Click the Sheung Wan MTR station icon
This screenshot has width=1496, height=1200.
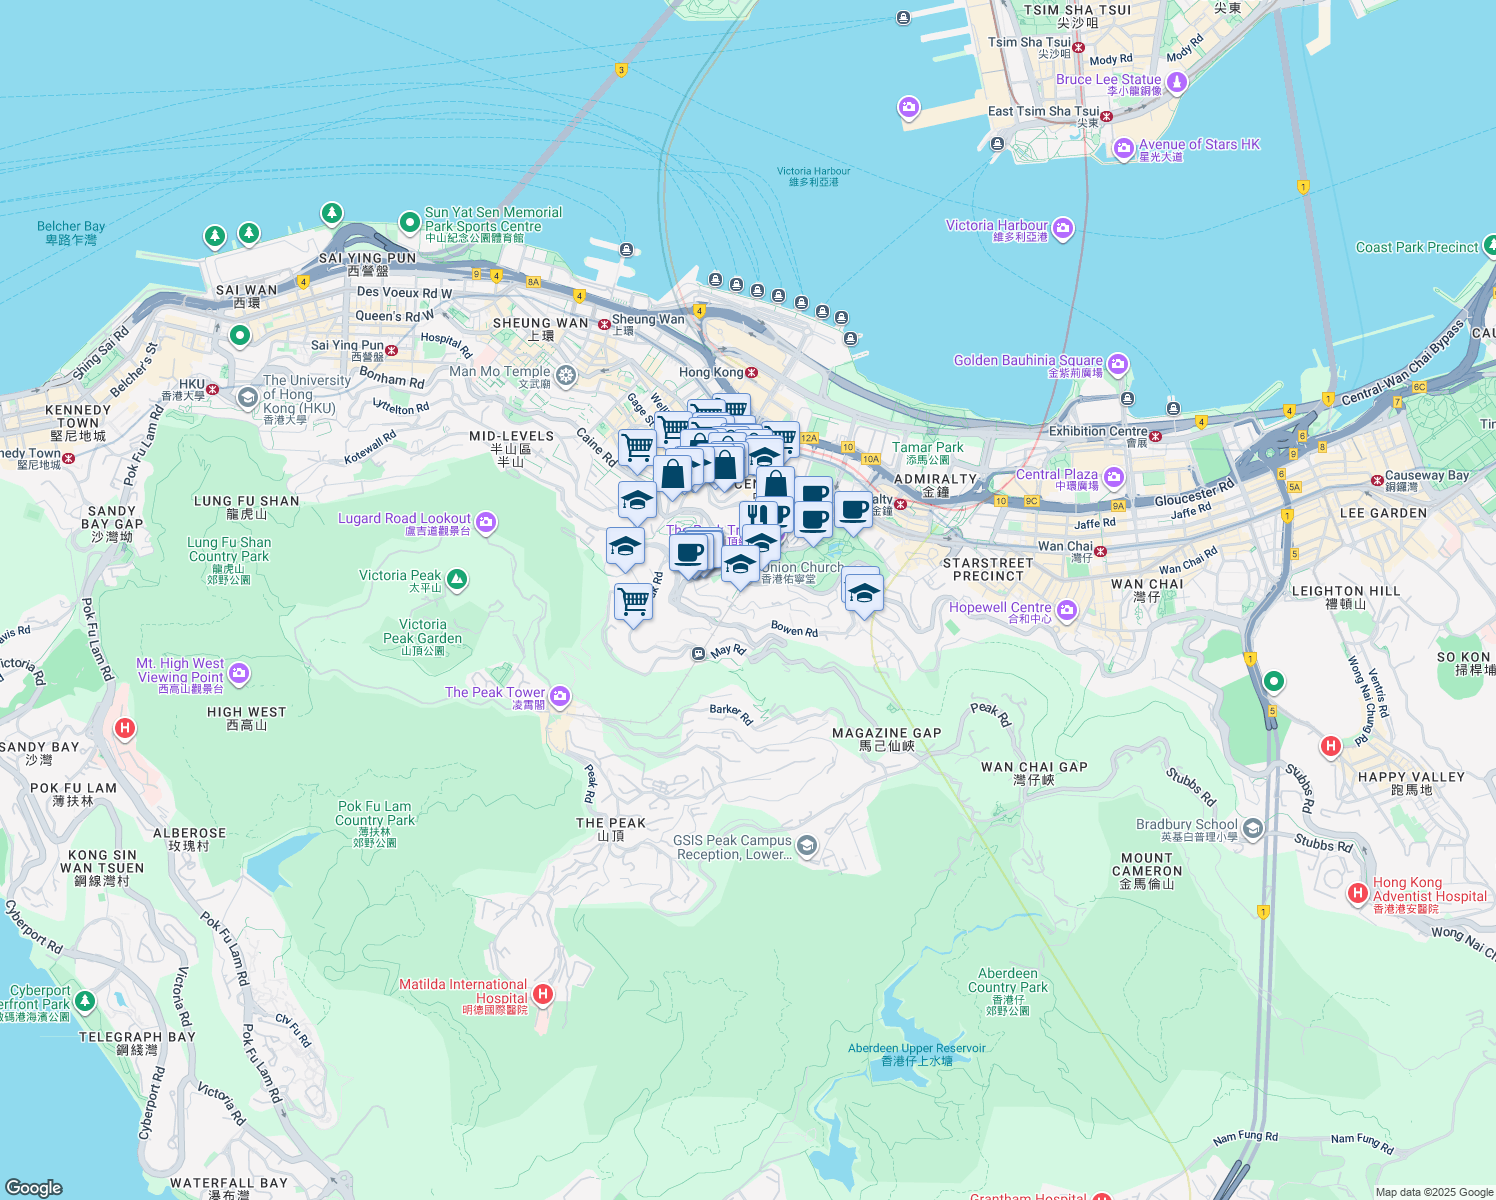click(602, 324)
